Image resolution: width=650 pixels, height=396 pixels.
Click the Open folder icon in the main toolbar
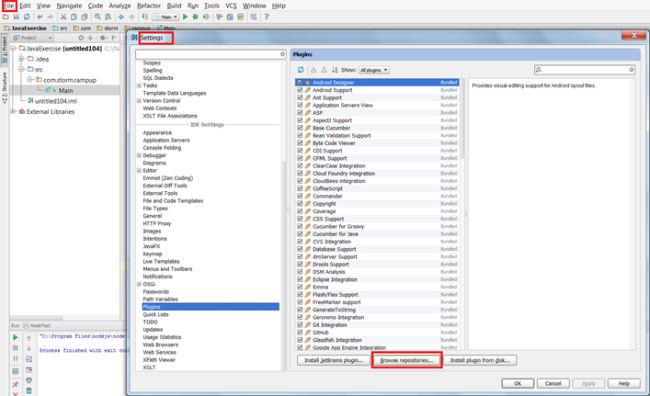(x=6, y=17)
